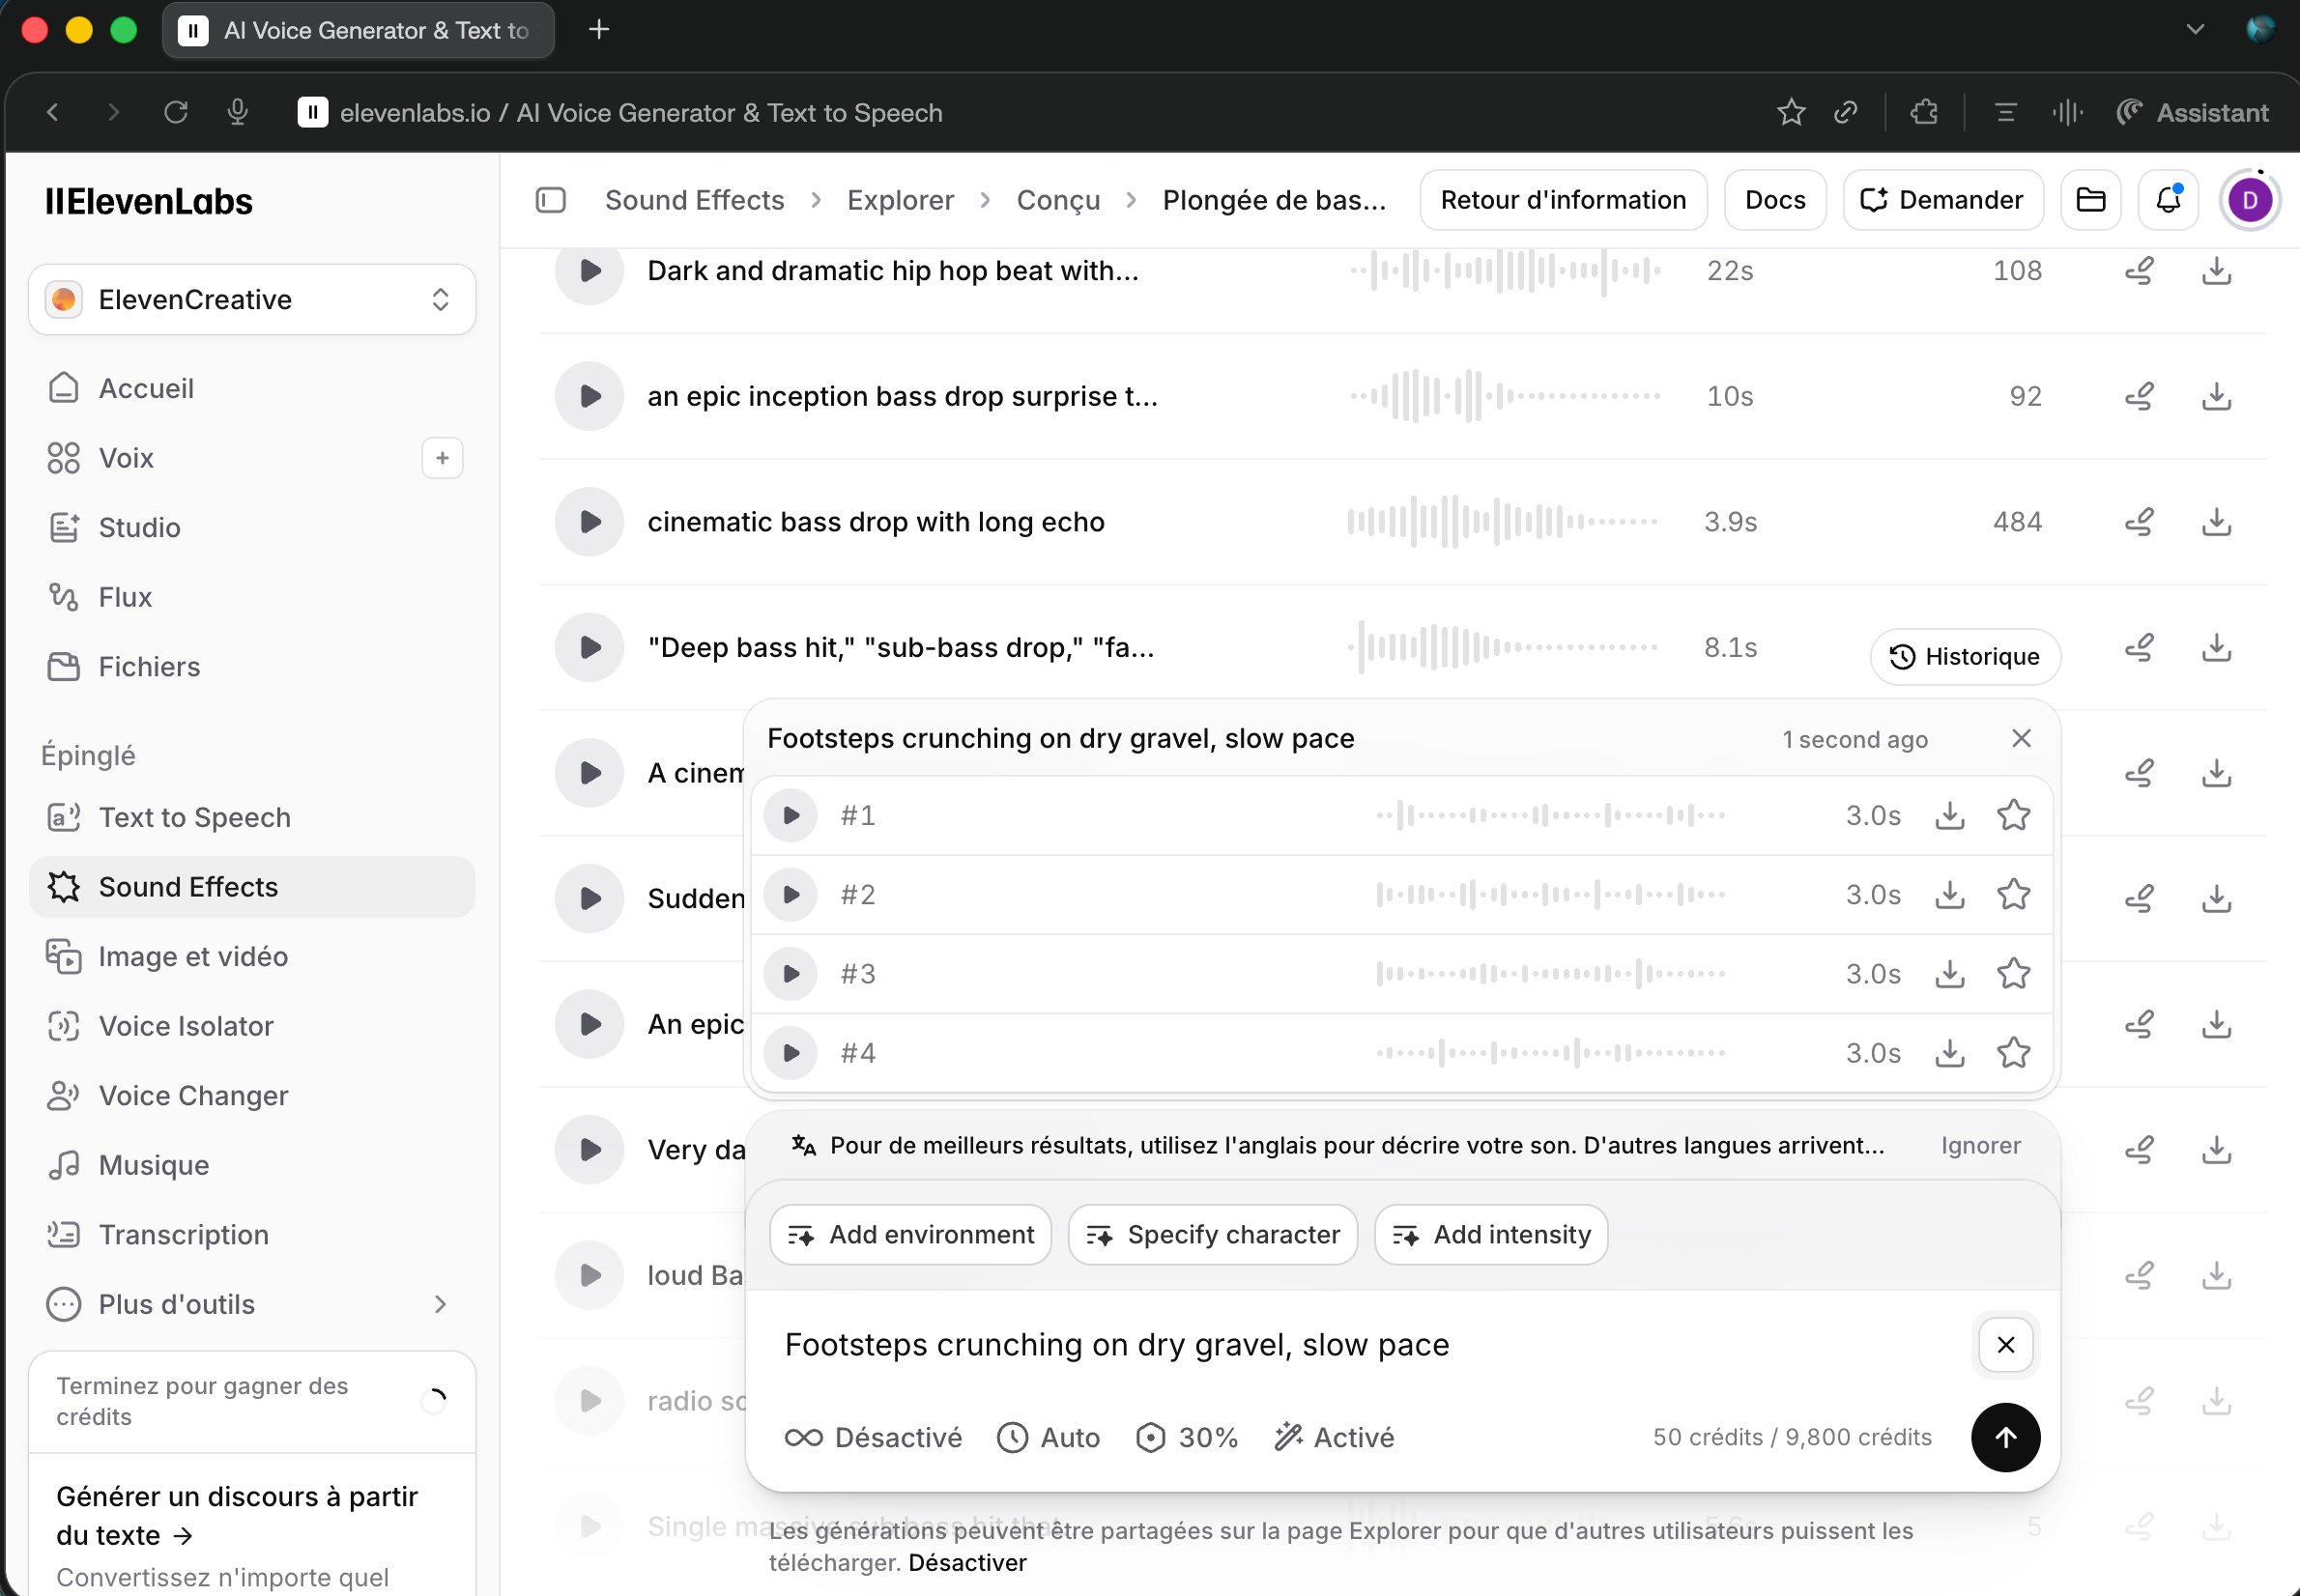Click the Demander button
The width and height of the screenshot is (2300, 1596).
pyautogui.click(x=1942, y=200)
